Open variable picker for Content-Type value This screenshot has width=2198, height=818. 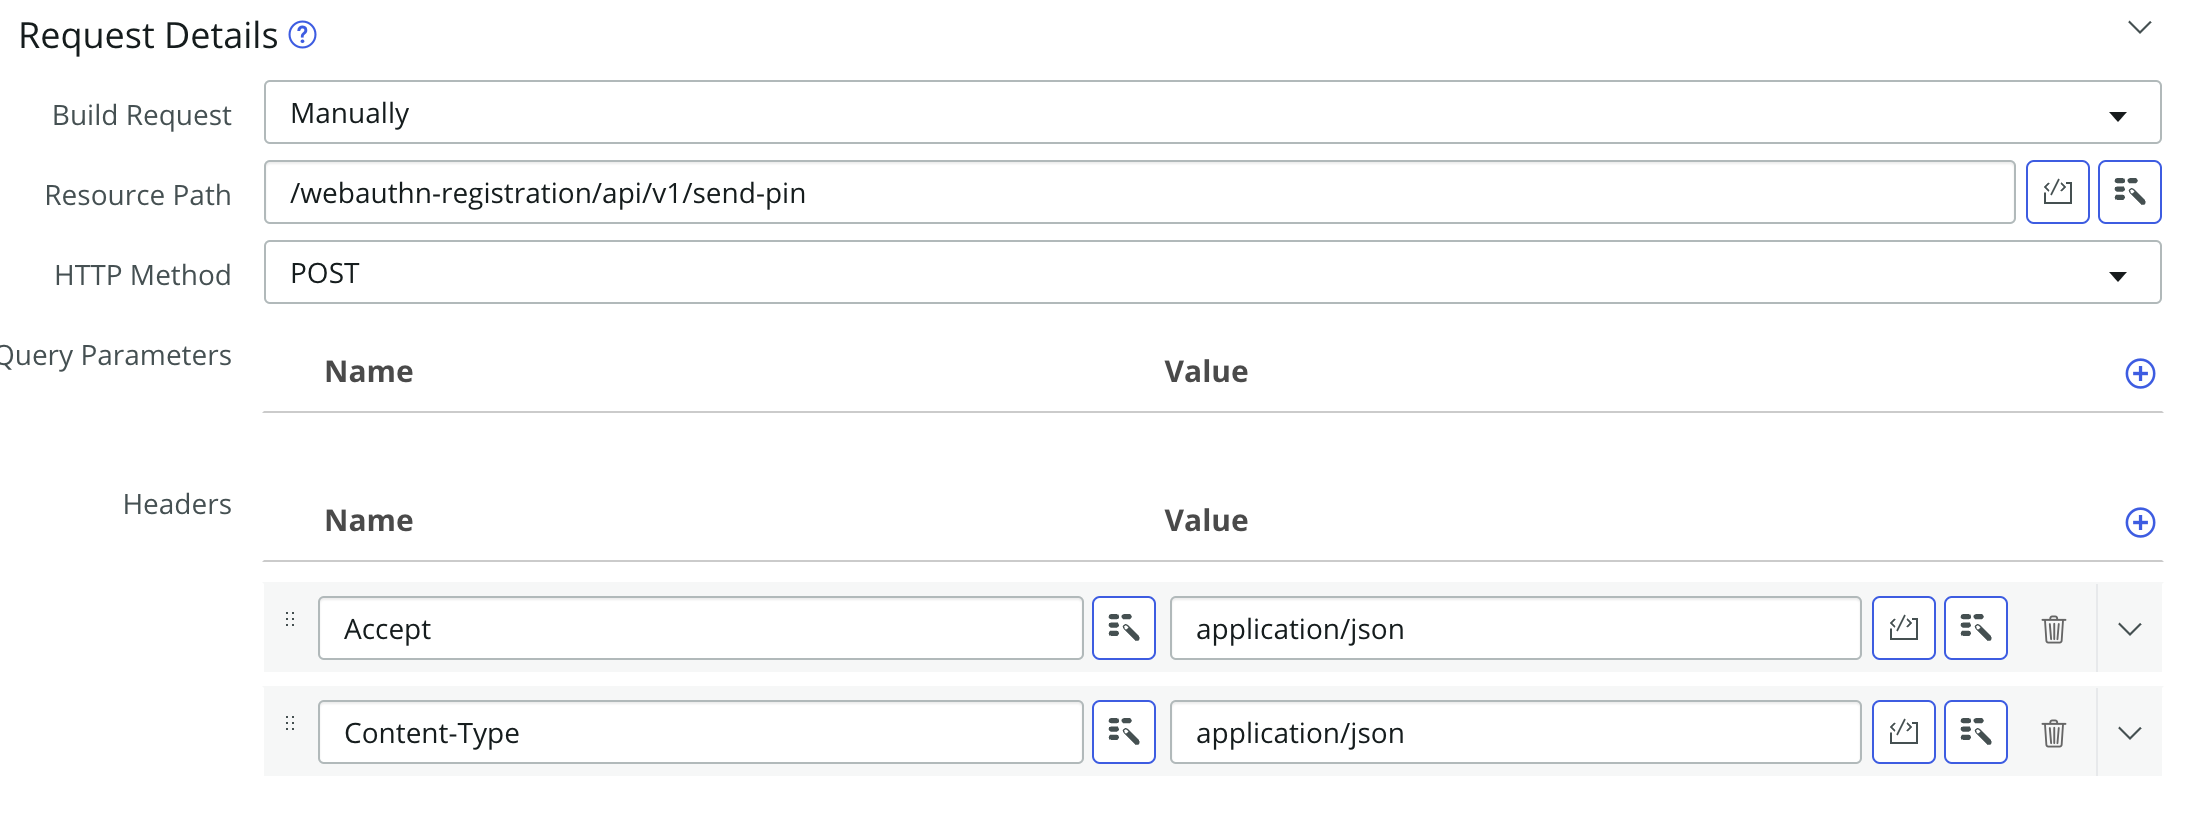tap(1975, 733)
